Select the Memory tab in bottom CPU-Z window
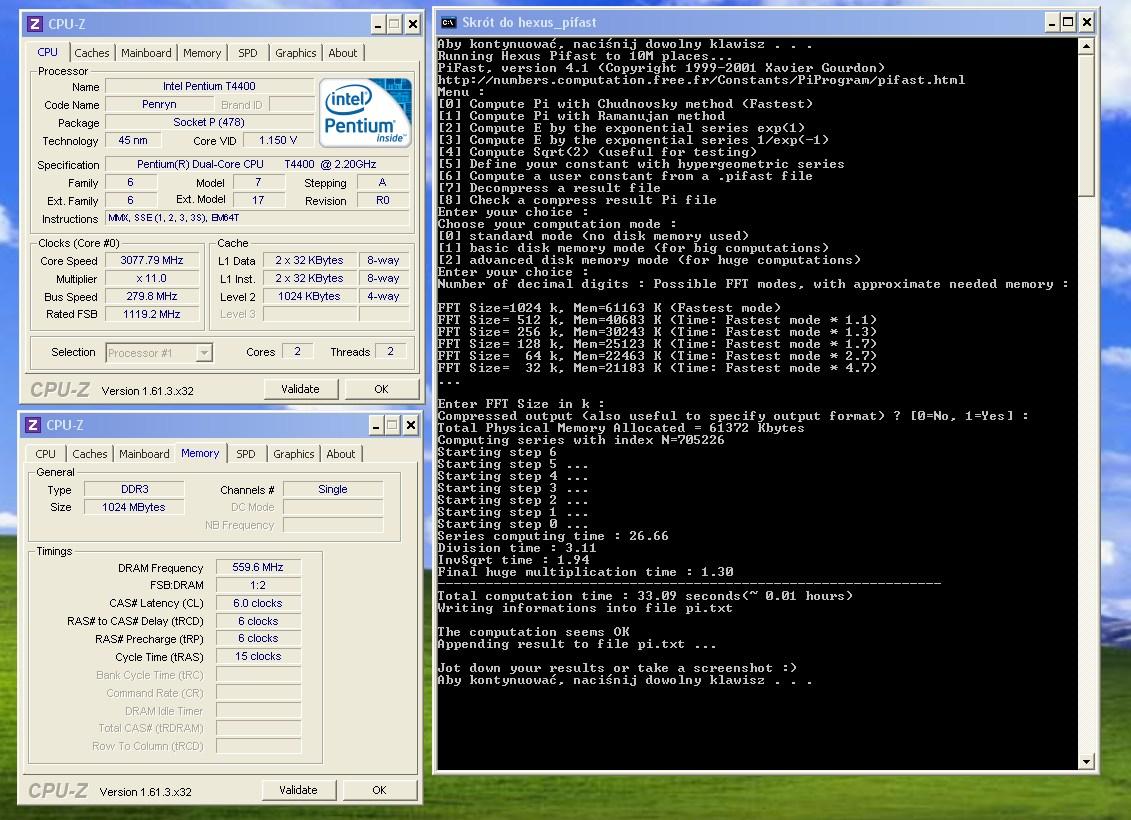The height and width of the screenshot is (820, 1131). tap(200, 453)
